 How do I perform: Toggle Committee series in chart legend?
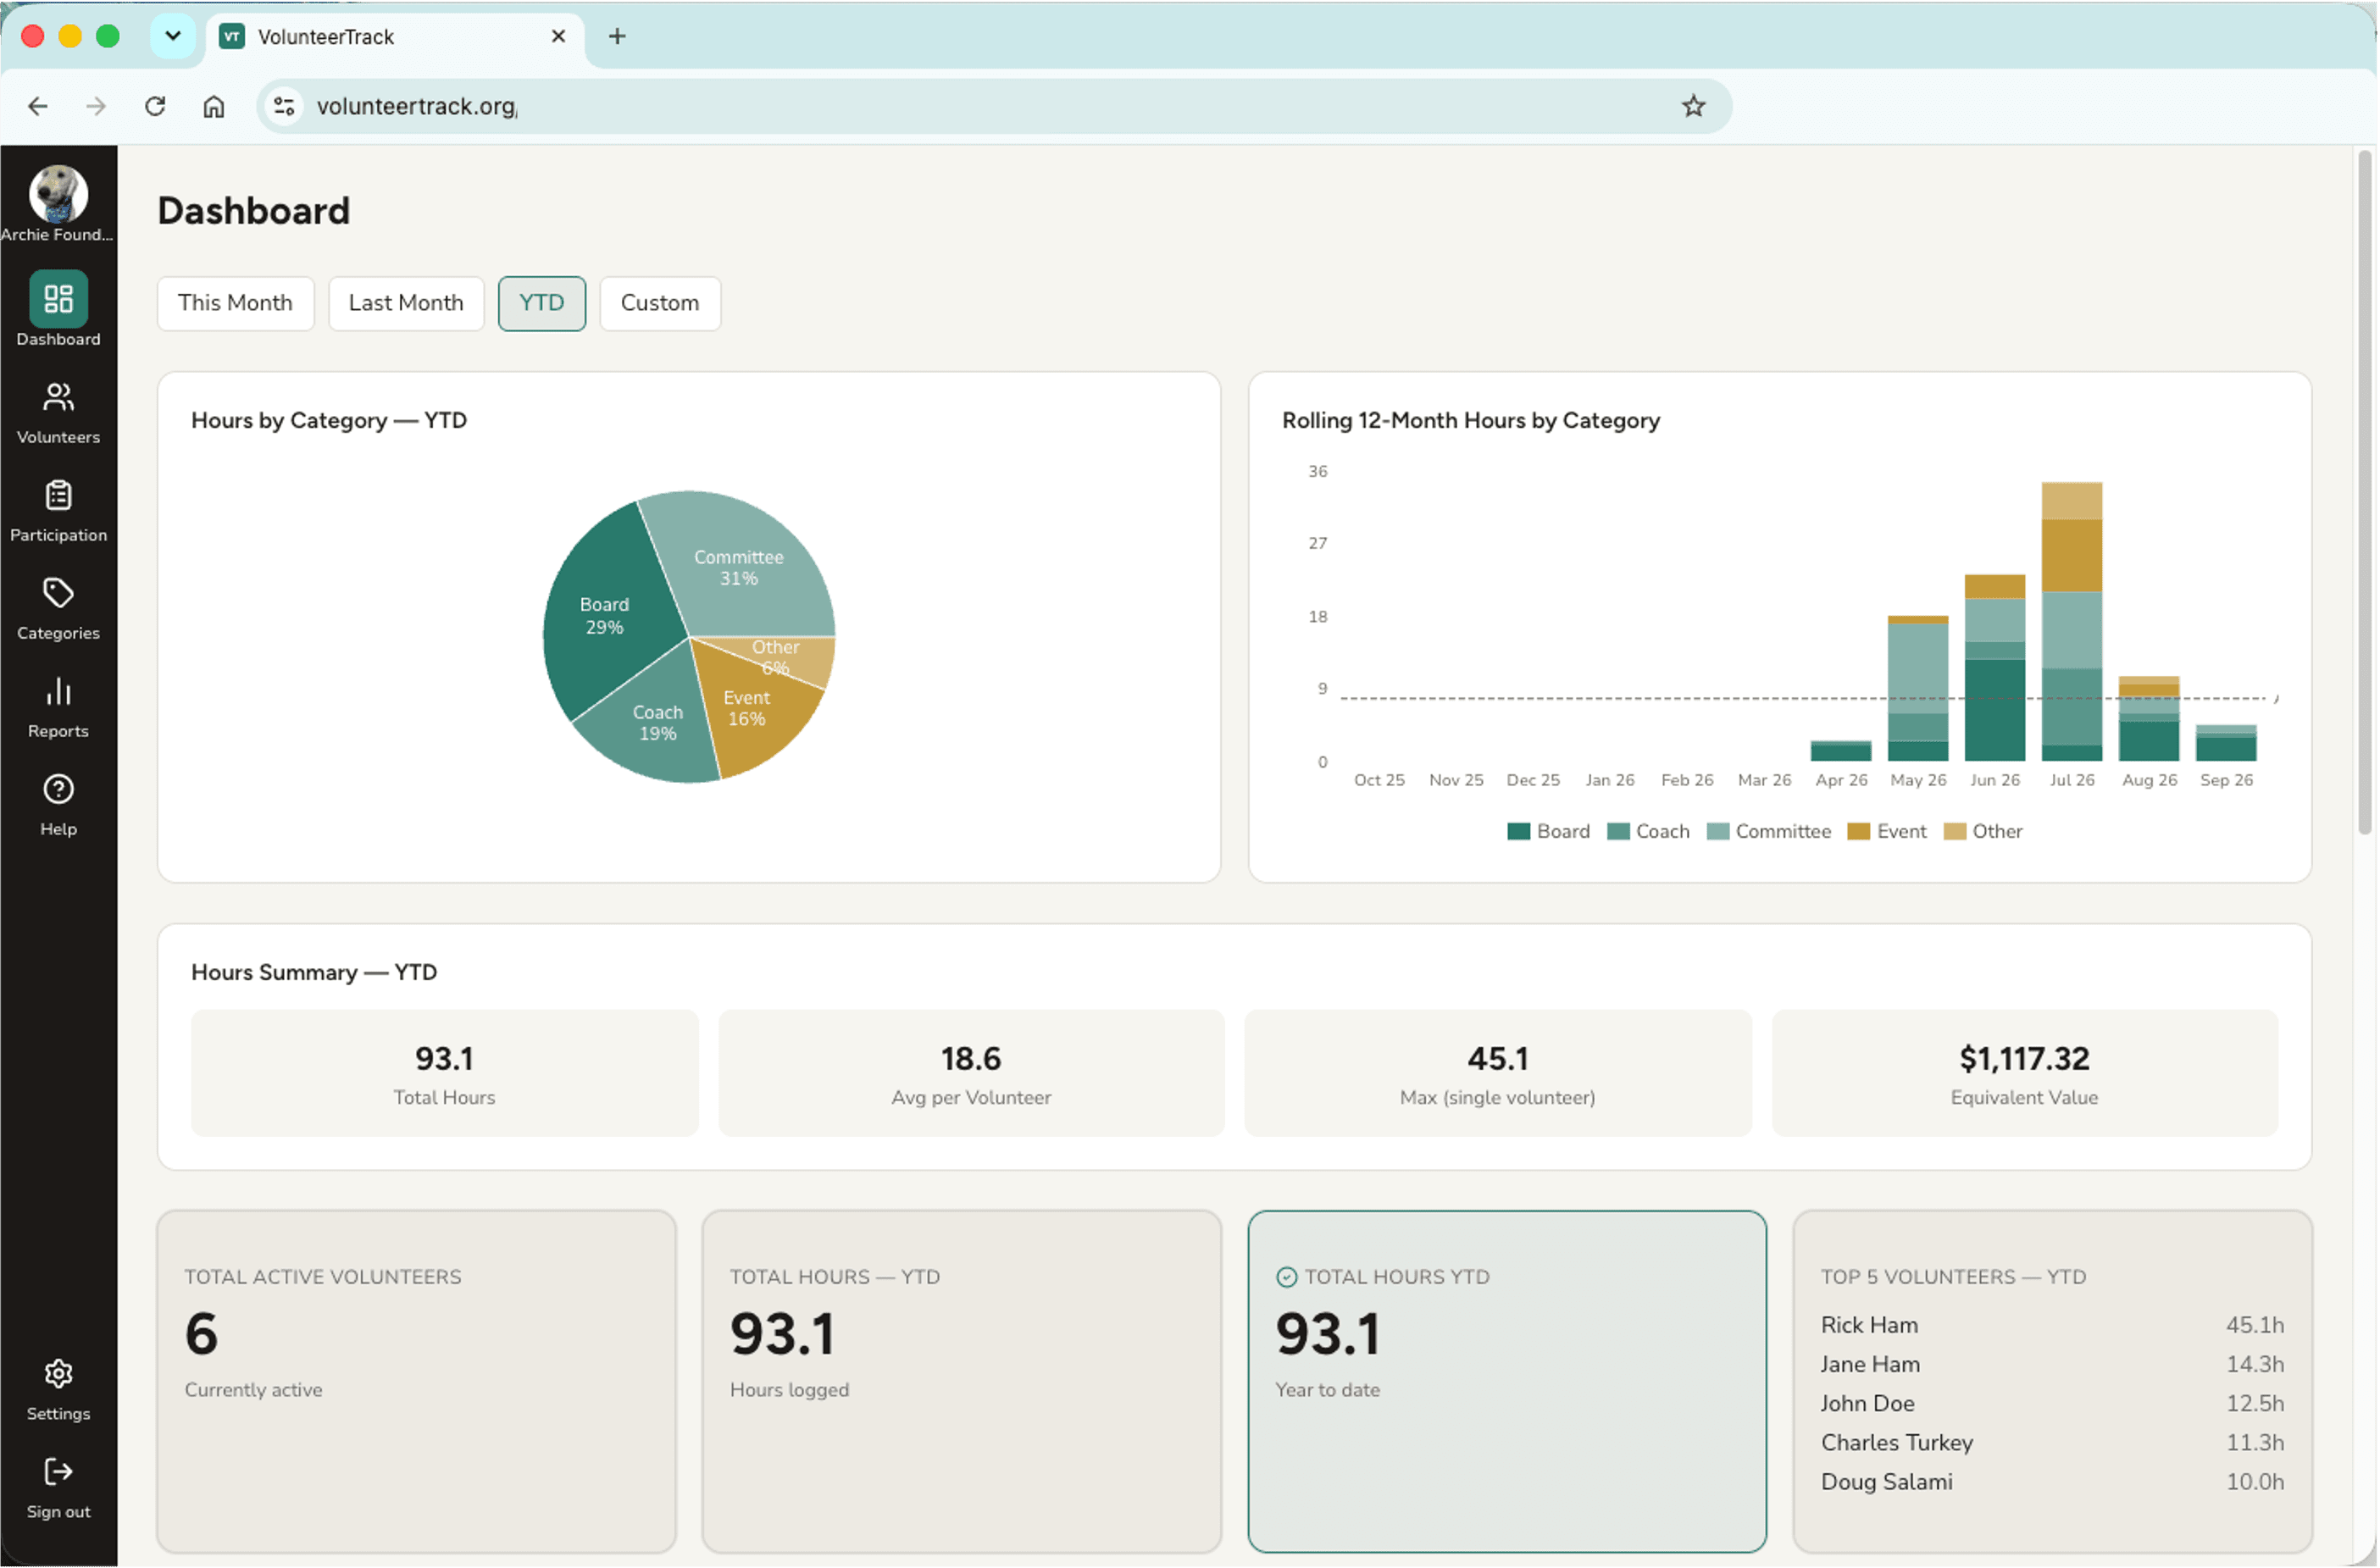click(1768, 831)
